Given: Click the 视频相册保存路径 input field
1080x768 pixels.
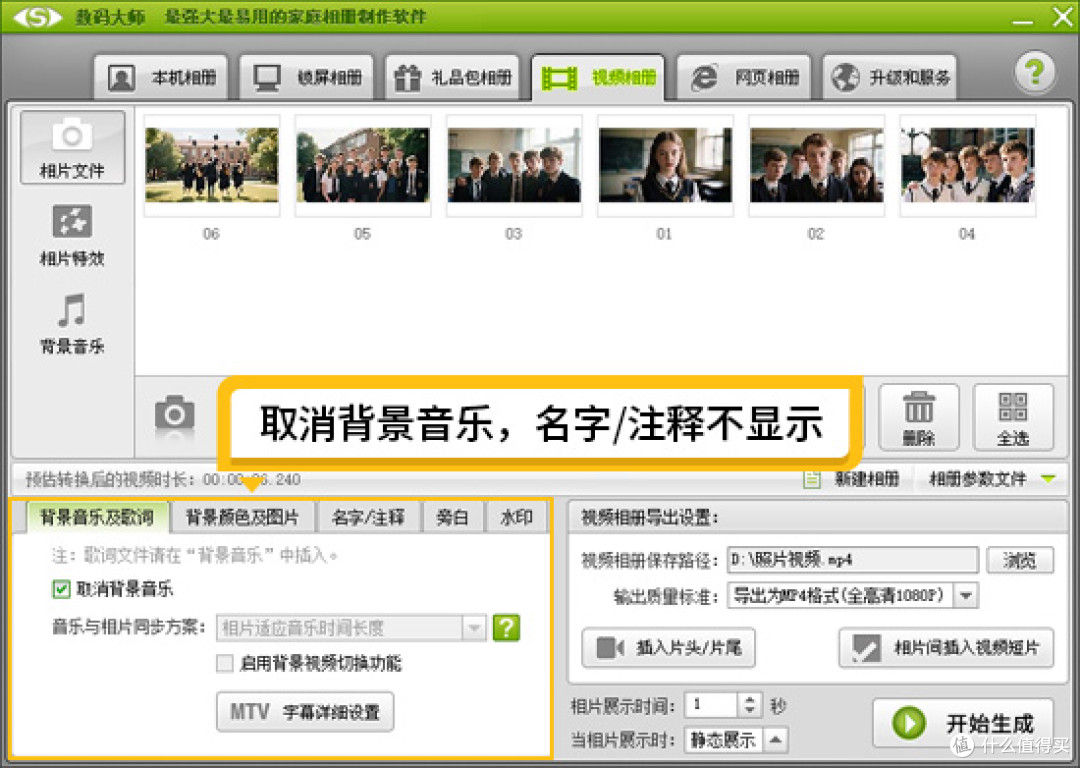Looking at the screenshot, I should coord(853,559).
